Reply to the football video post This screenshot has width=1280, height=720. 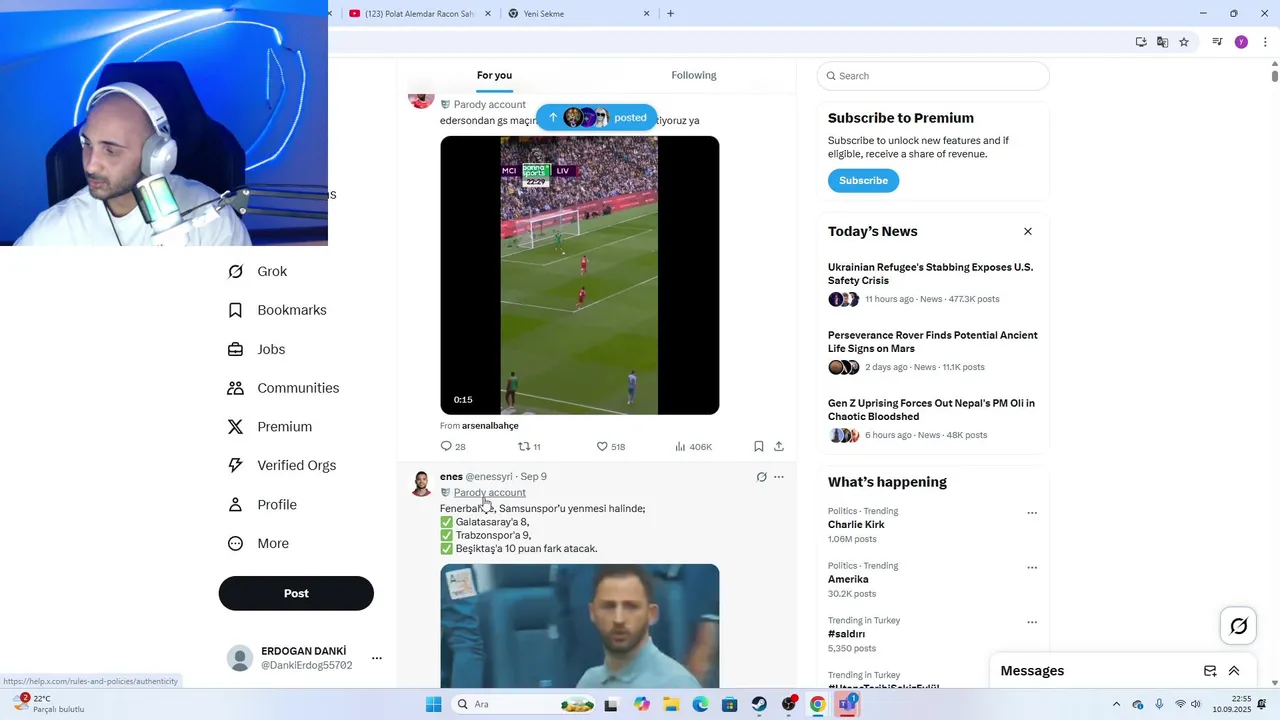tap(453, 447)
